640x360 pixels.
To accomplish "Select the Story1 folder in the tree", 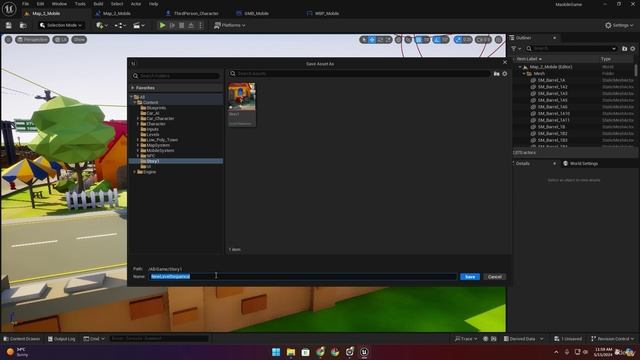I will pos(176,161).
